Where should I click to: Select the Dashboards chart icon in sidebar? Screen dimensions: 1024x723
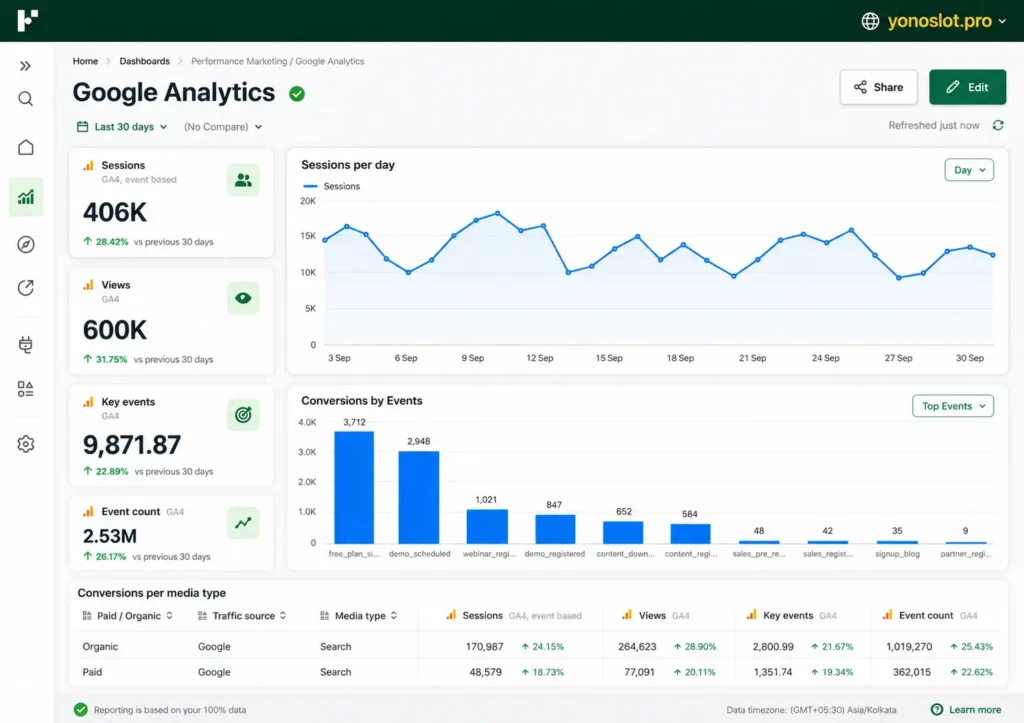pyautogui.click(x=26, y=197)
